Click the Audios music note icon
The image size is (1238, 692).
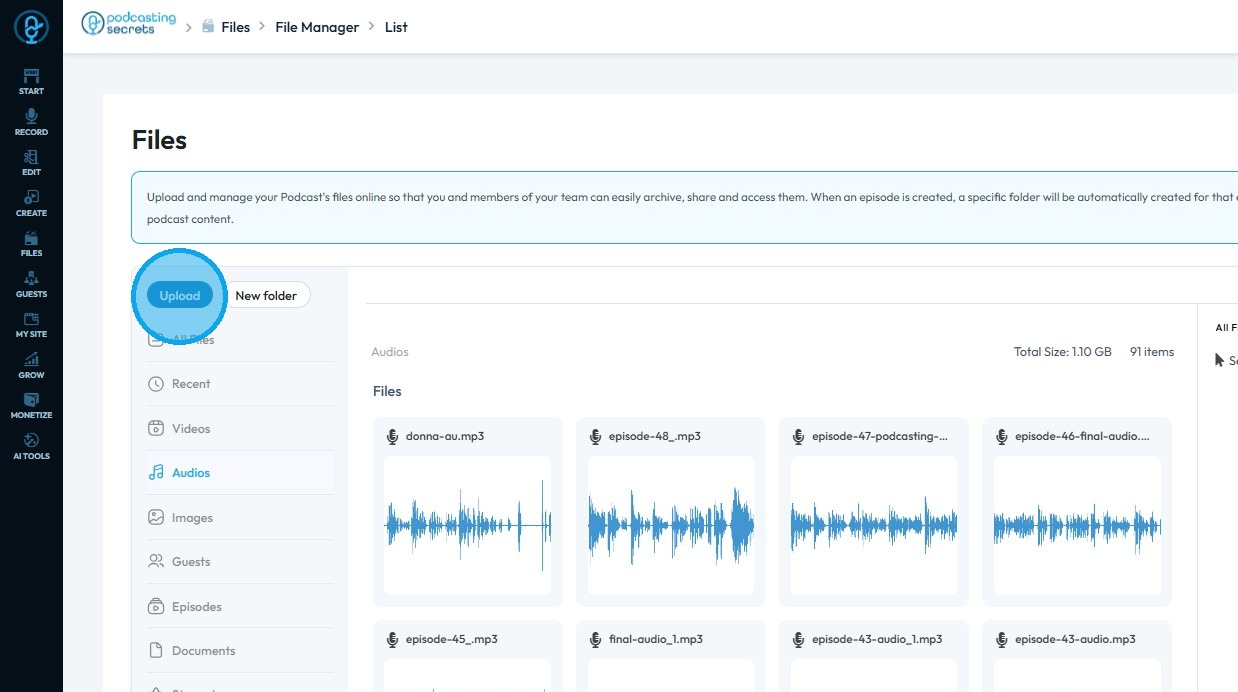(156, 472)
